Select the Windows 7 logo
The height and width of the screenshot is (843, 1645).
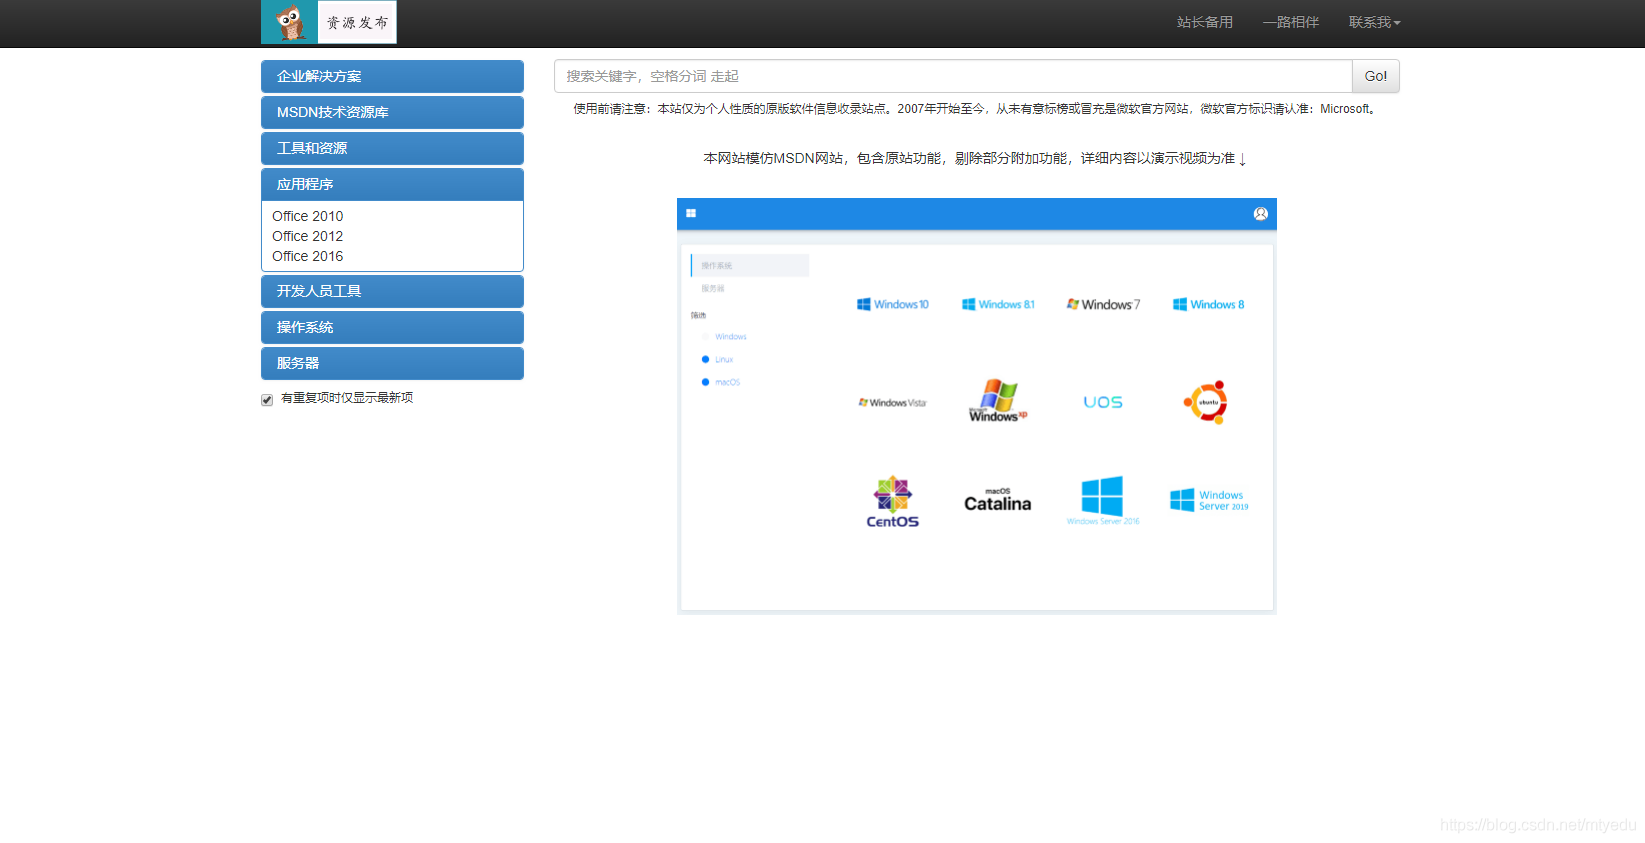1103,304
